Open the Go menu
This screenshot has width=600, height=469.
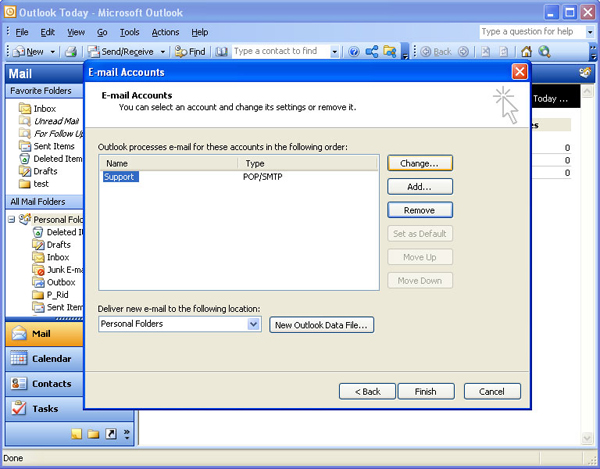102,32
